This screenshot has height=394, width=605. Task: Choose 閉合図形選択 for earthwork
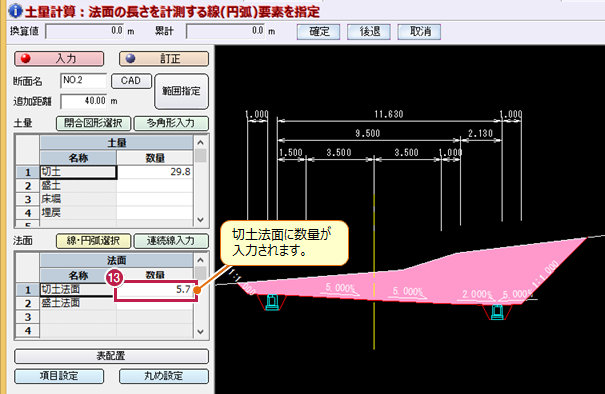click(93, 123)
